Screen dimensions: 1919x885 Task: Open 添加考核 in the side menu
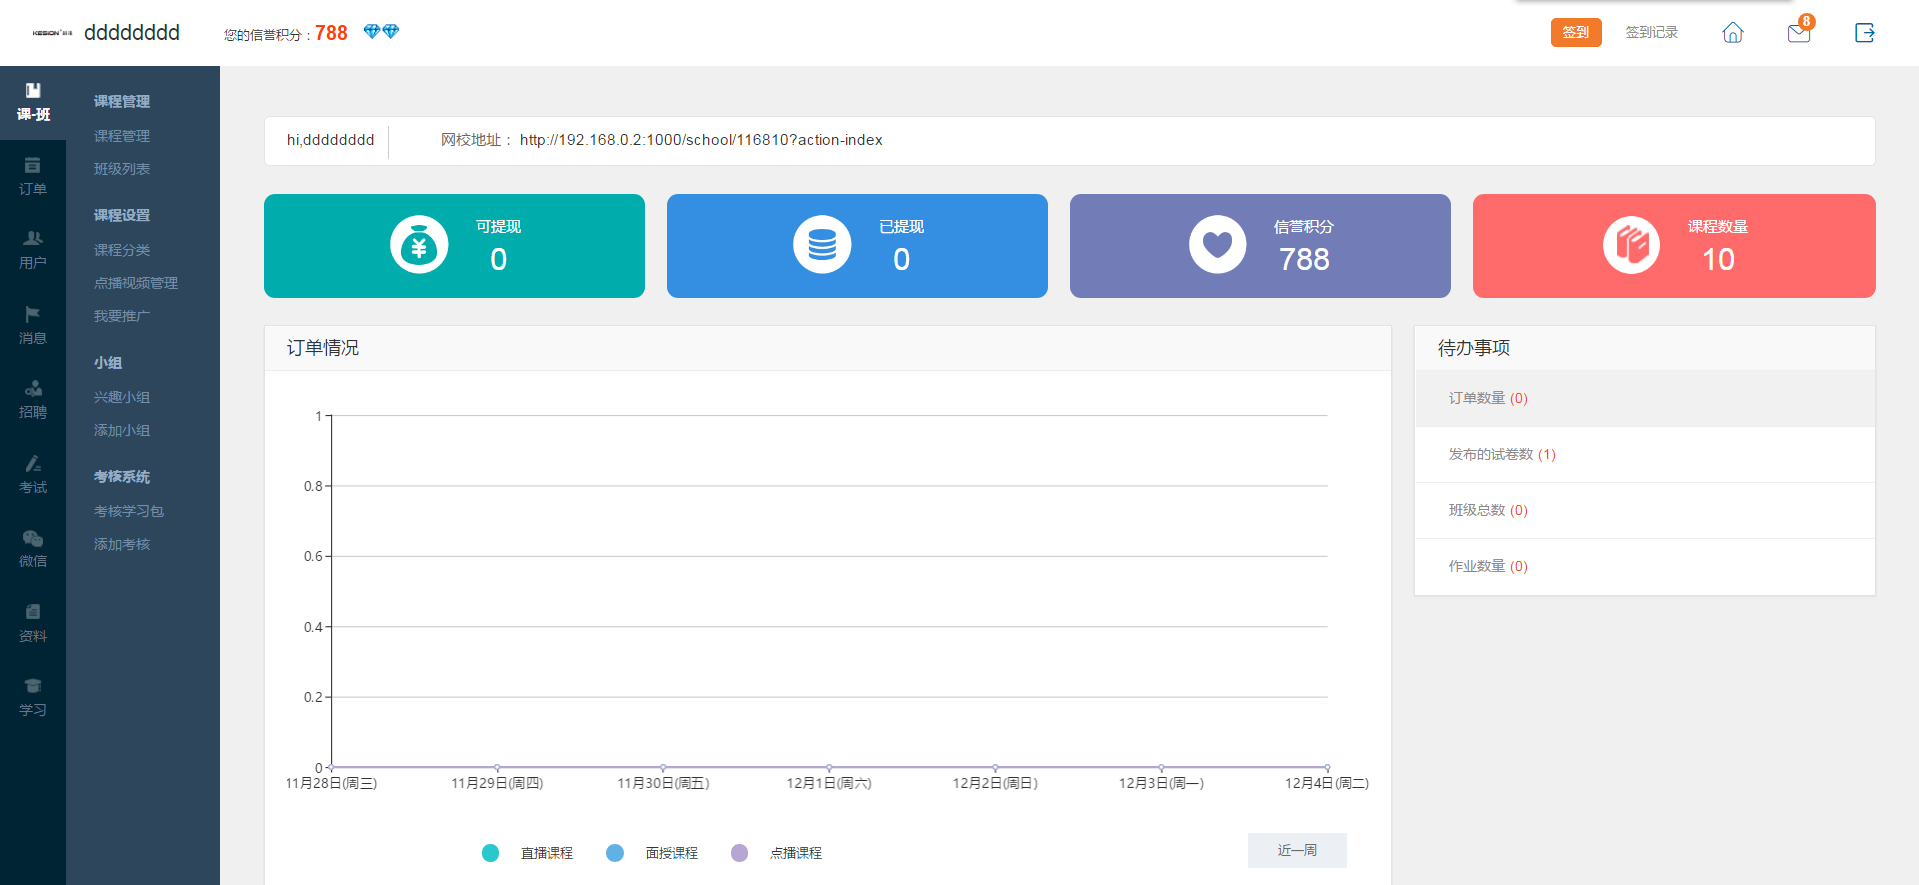[122, 544]
